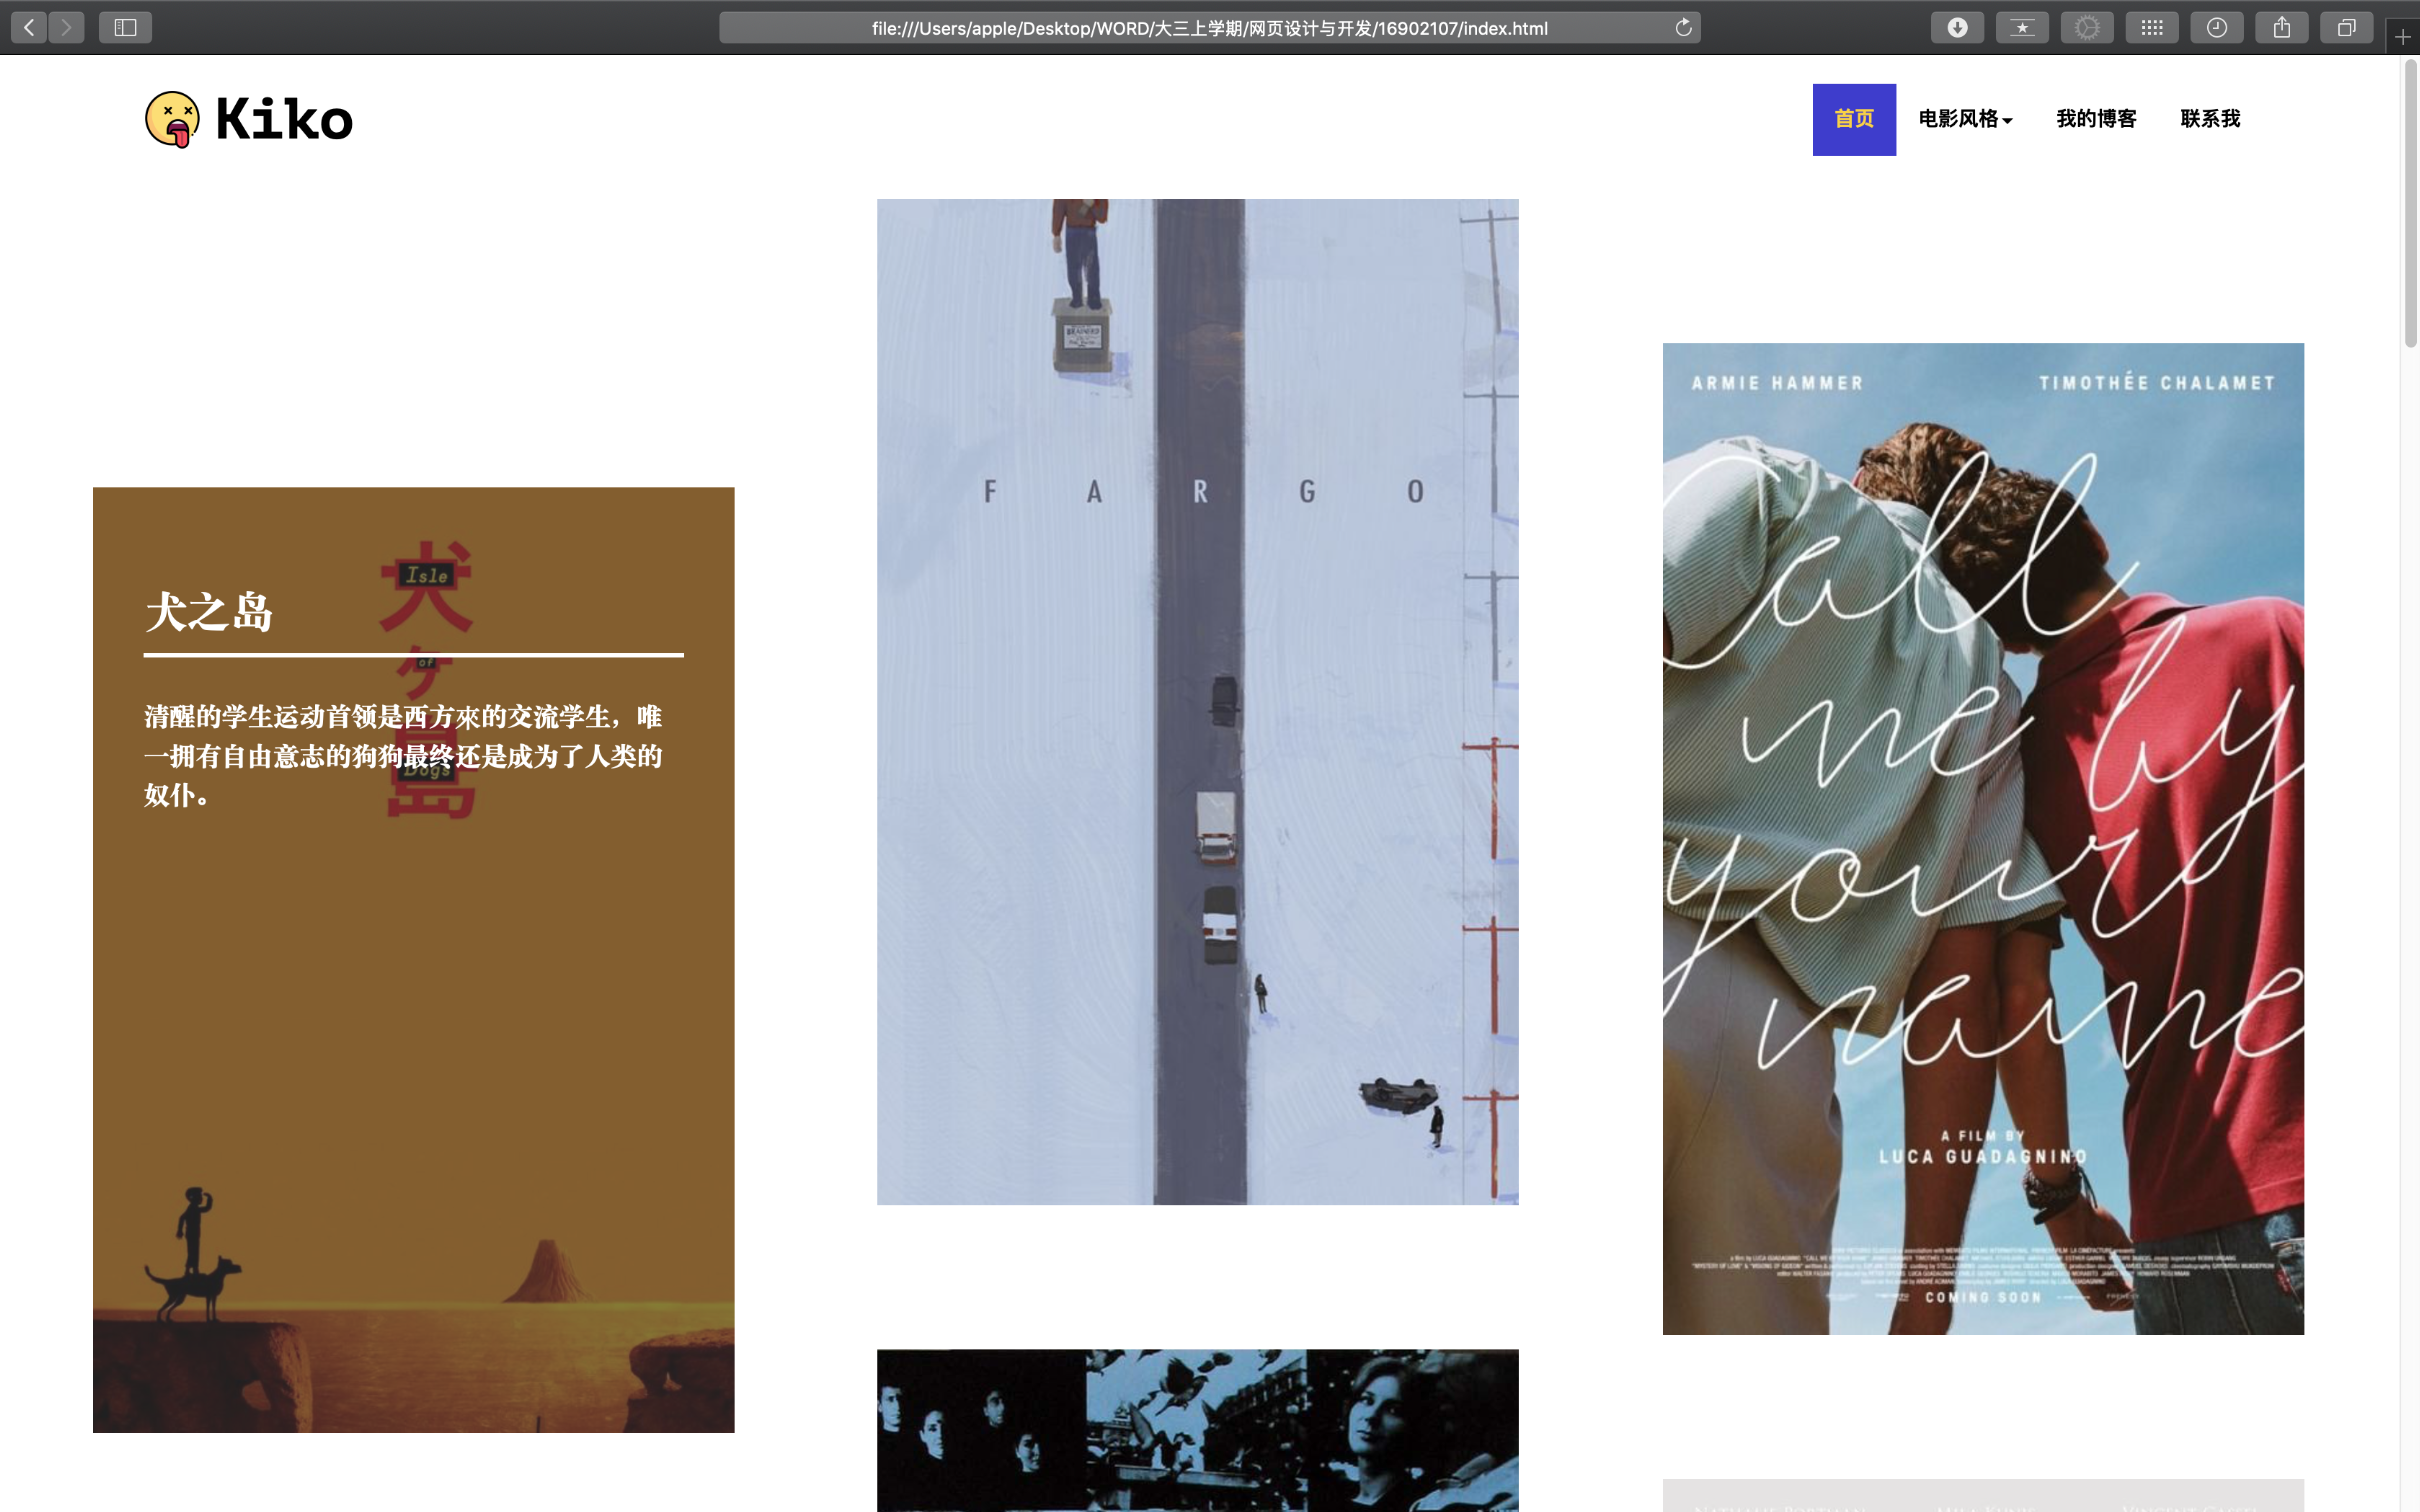The width and height of the screenshot is (2420, 1512).
Task: Show browsing history clock icon
Action: click(2217, 27)
